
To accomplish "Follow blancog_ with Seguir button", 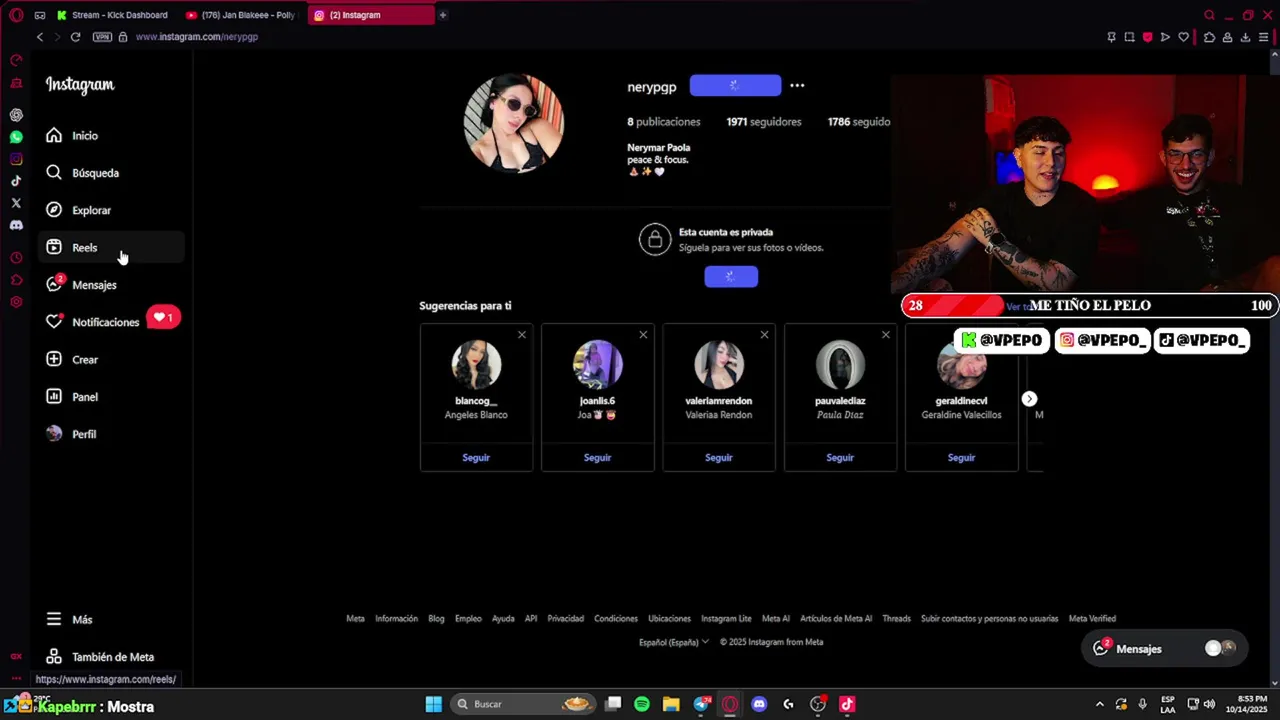I will 476,457.
